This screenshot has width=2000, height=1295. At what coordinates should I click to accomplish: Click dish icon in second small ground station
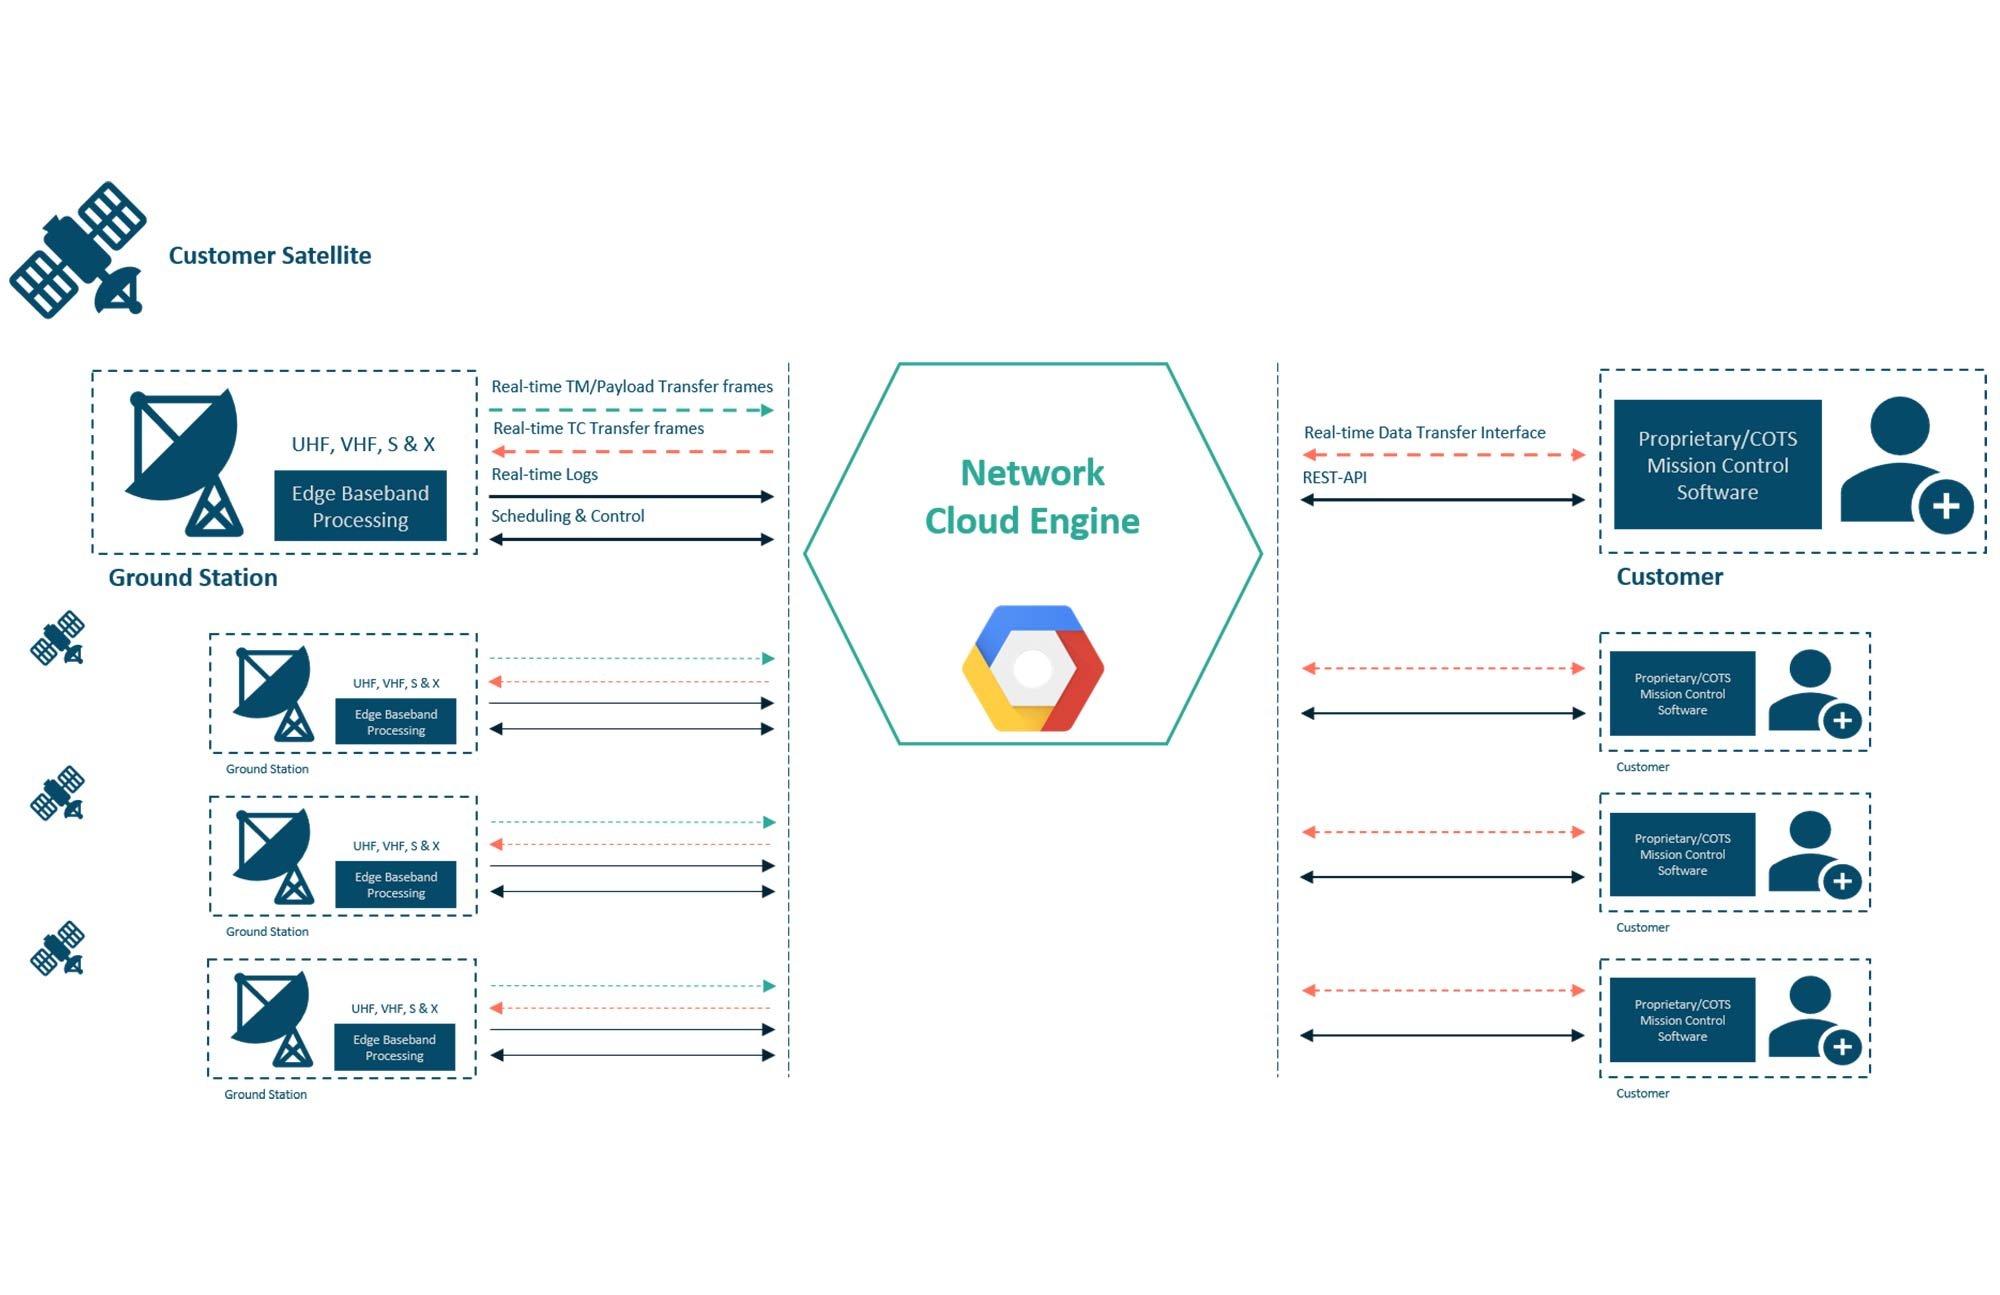[272, 857]
